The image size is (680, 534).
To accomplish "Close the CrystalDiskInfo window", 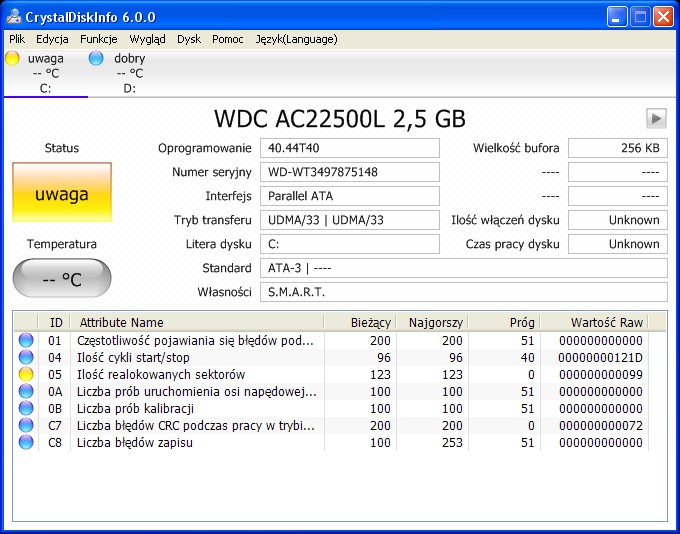I will tap(663, 17).
